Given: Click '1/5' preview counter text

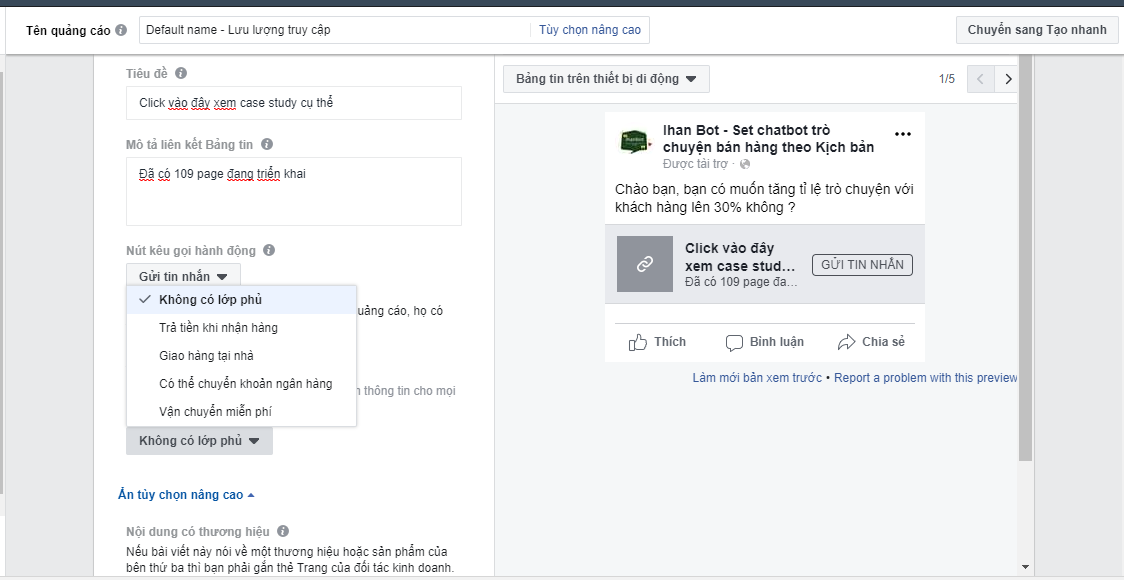Looking at the screenshot, I should [x=947, y=79].
